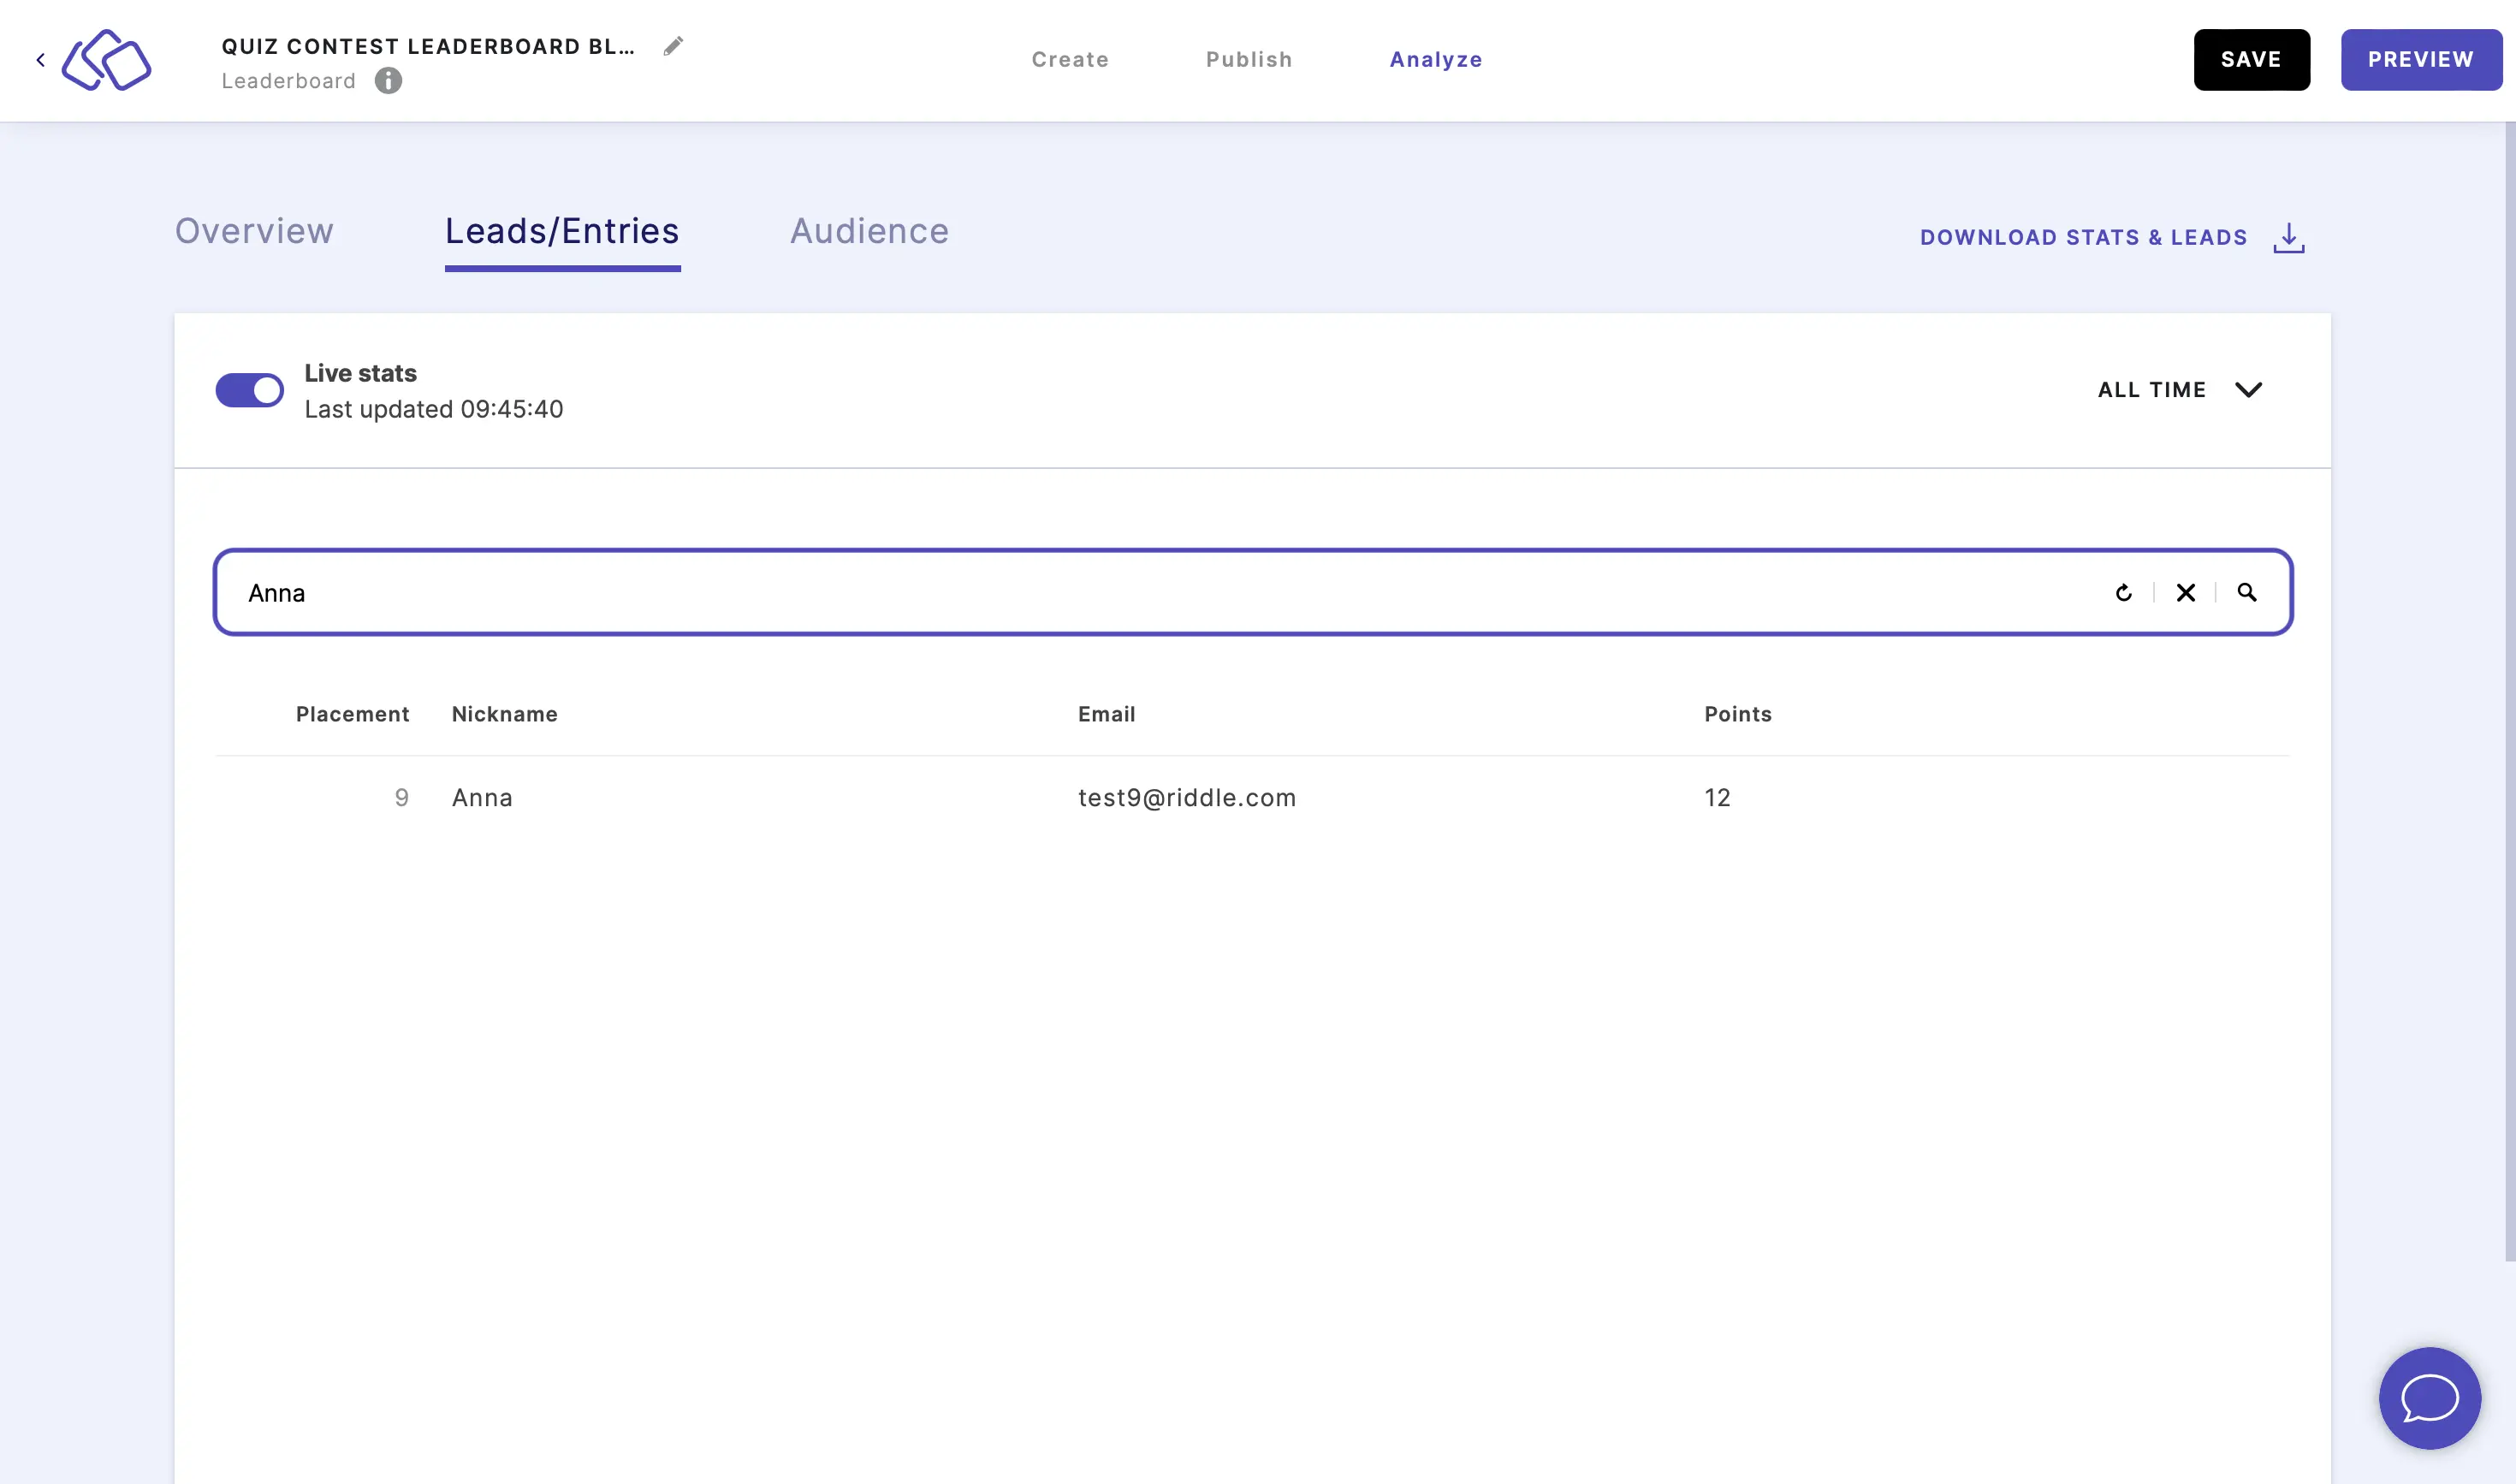Select the Audience tab
Image resolution: width=2516 pixels, height=1484 pixels.
click(869, 231)
